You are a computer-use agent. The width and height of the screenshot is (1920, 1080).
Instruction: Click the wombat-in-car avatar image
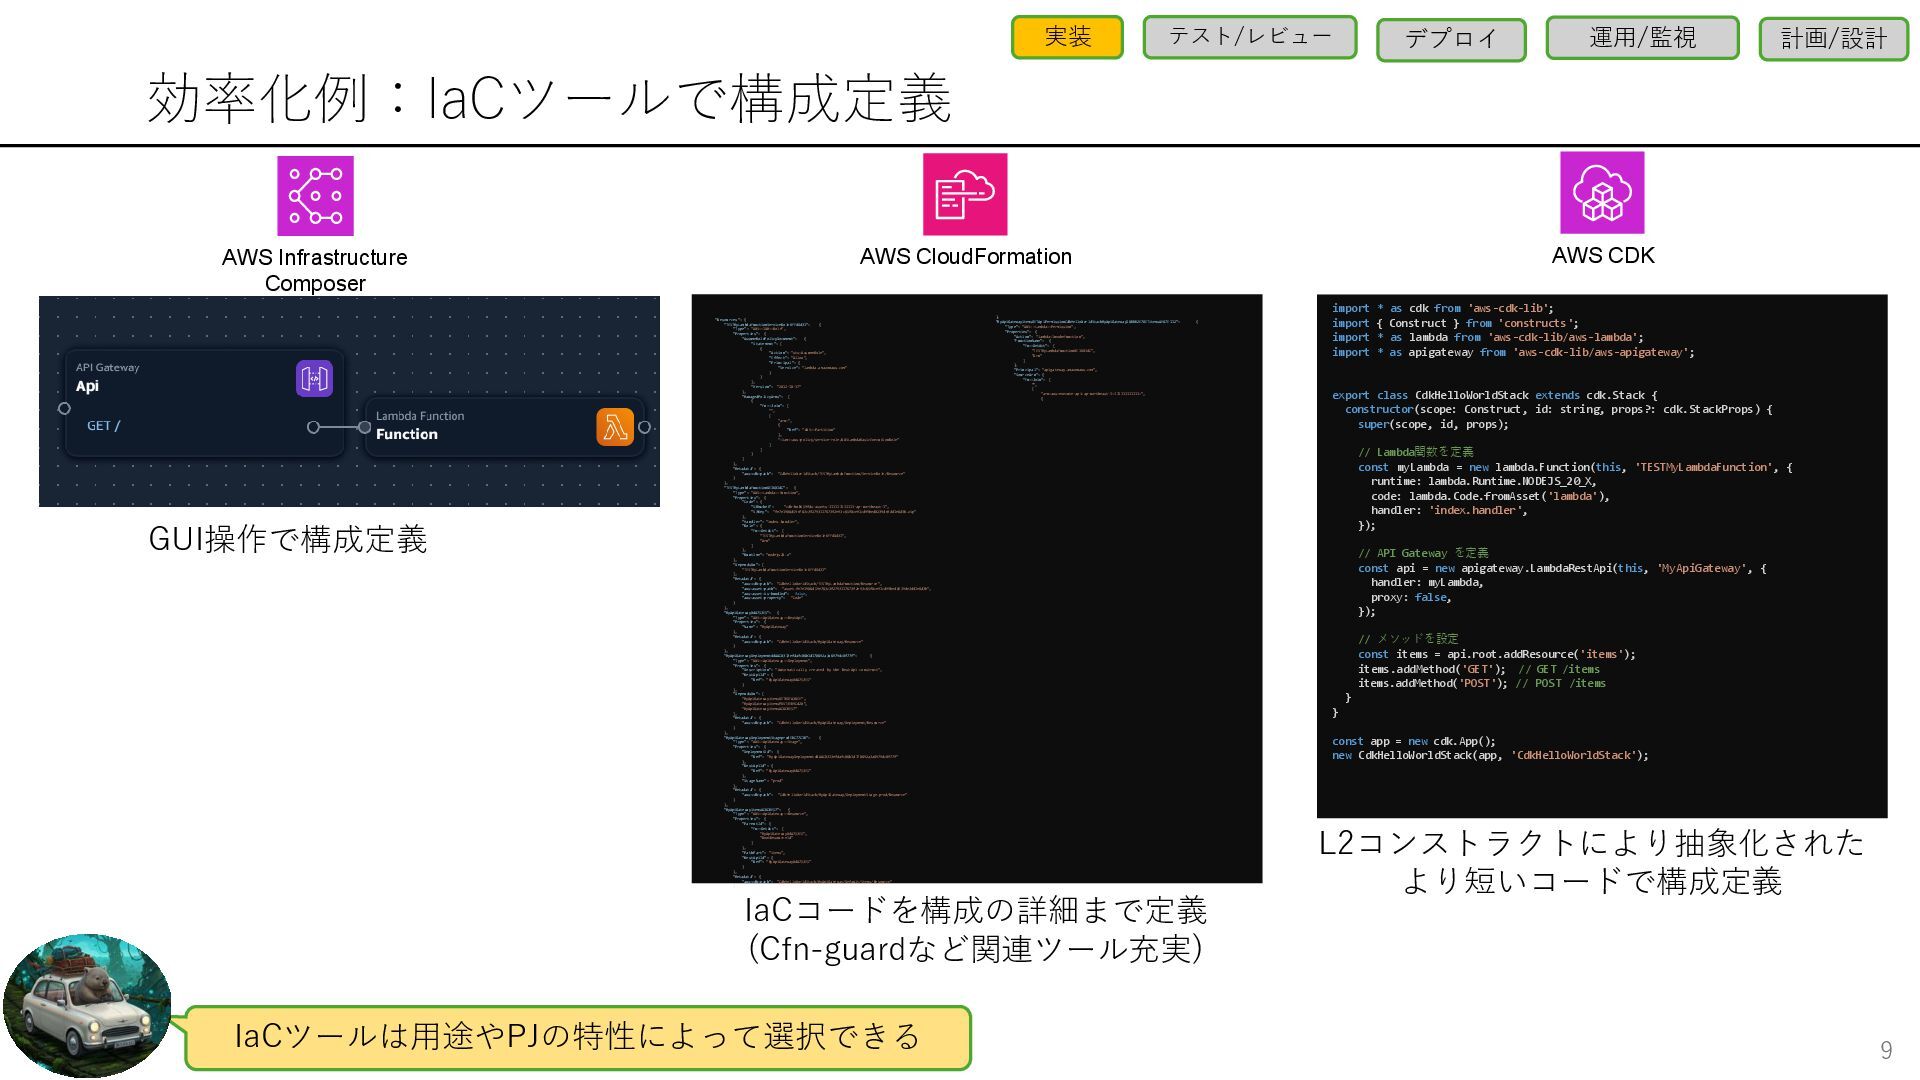click(87, 1006)
